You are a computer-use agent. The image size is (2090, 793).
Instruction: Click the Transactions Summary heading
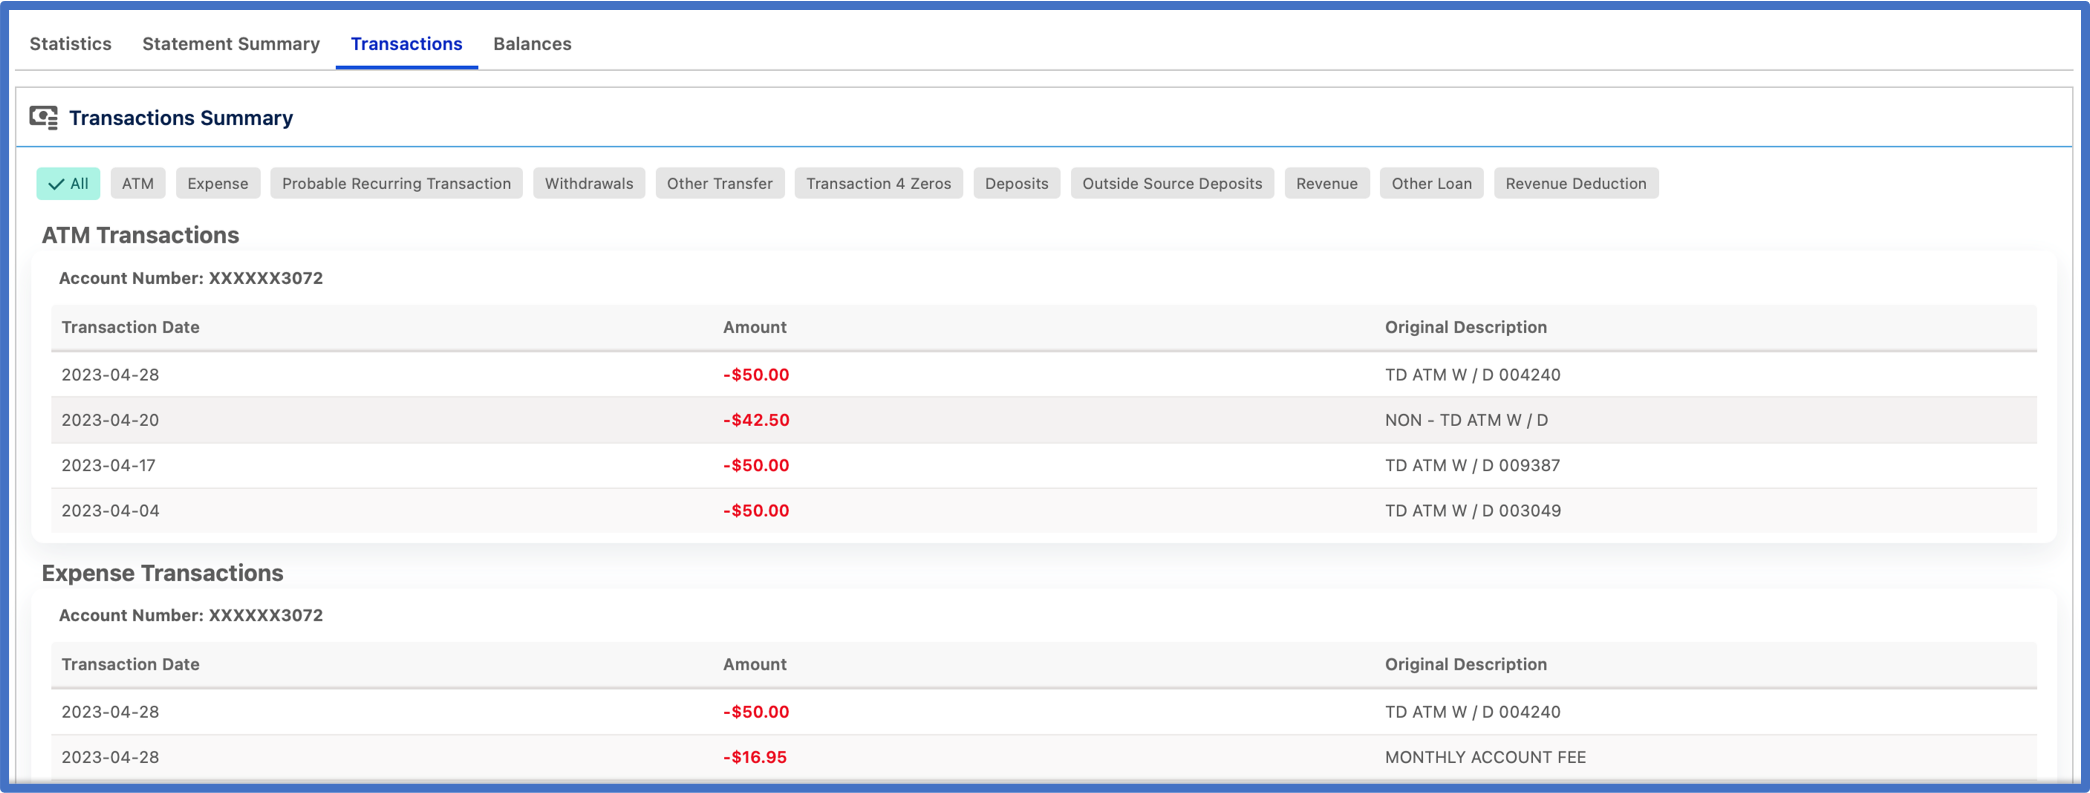pyautogui.click(x=181, y=118)
